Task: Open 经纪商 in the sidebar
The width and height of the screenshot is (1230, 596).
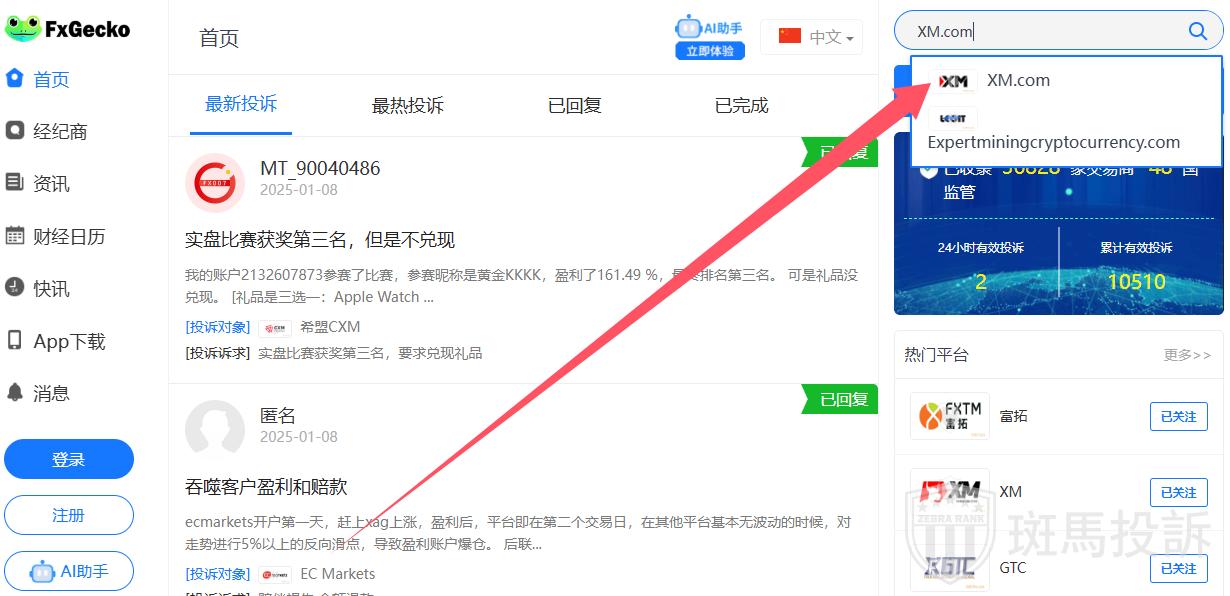Action: tap(60, 131)
